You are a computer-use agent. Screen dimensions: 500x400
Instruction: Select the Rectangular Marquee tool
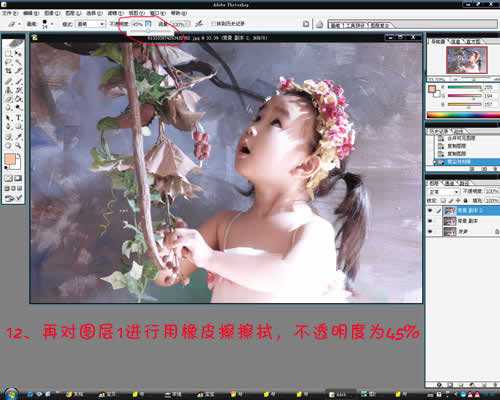pyautogui.click(x=9, y=53)
